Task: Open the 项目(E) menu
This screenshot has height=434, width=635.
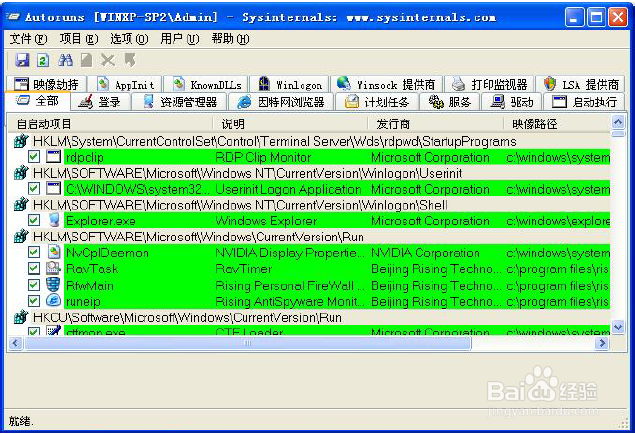Action: click(79, 39)
